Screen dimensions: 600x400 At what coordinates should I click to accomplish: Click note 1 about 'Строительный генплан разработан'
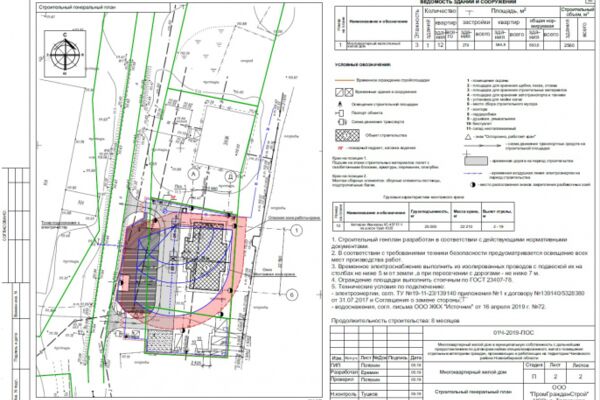coord(449,243)
